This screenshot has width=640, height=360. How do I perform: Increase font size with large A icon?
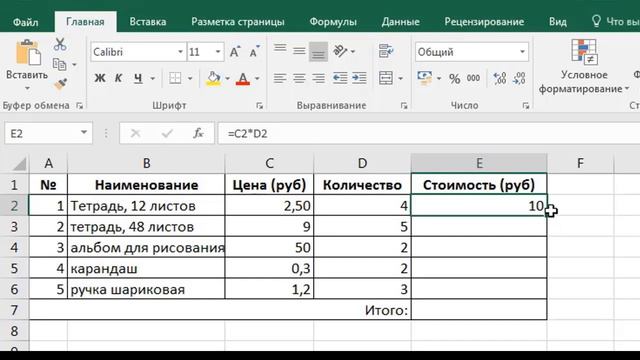point(235,52)
